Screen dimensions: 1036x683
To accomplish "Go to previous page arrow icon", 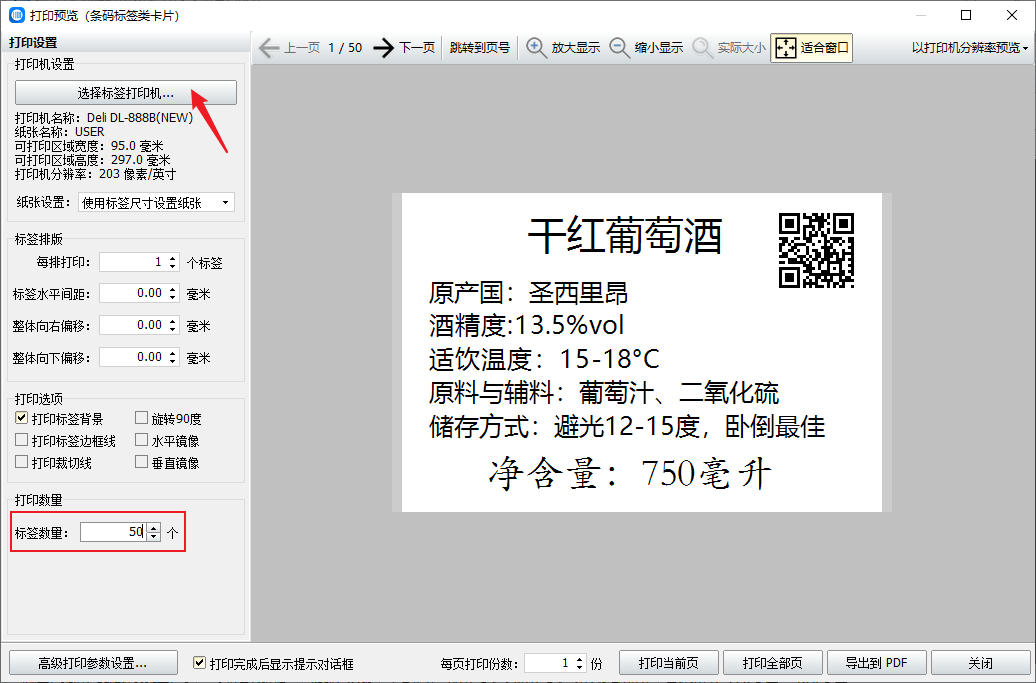I will tap(268, 48).
